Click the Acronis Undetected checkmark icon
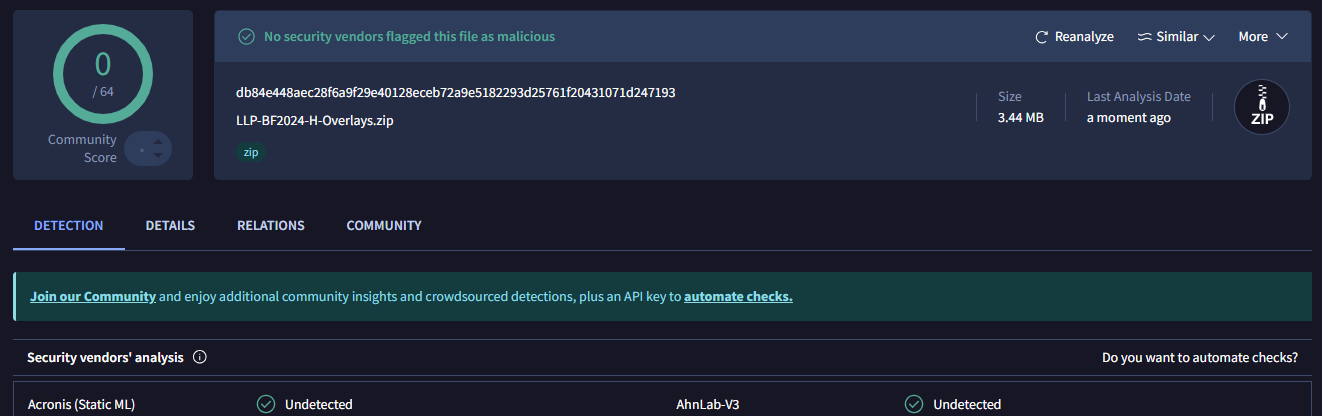The image size is (1322, 416). [266, 404]
